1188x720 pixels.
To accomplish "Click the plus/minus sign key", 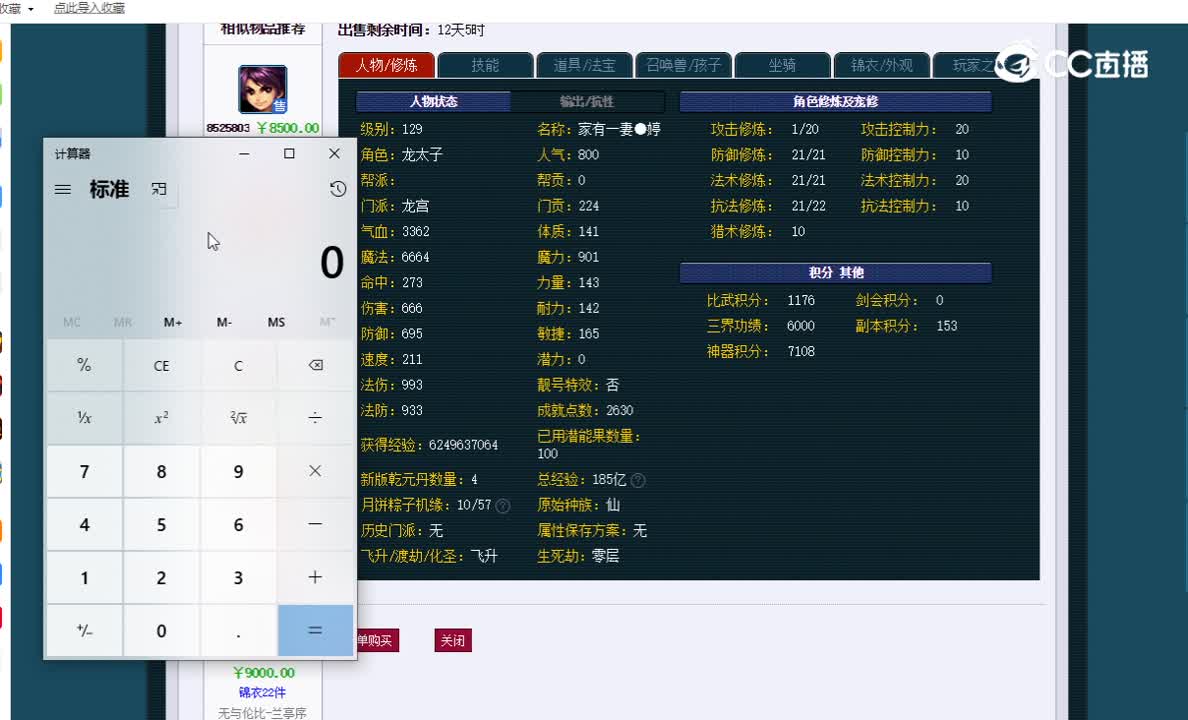I will (x=84, y=631).
